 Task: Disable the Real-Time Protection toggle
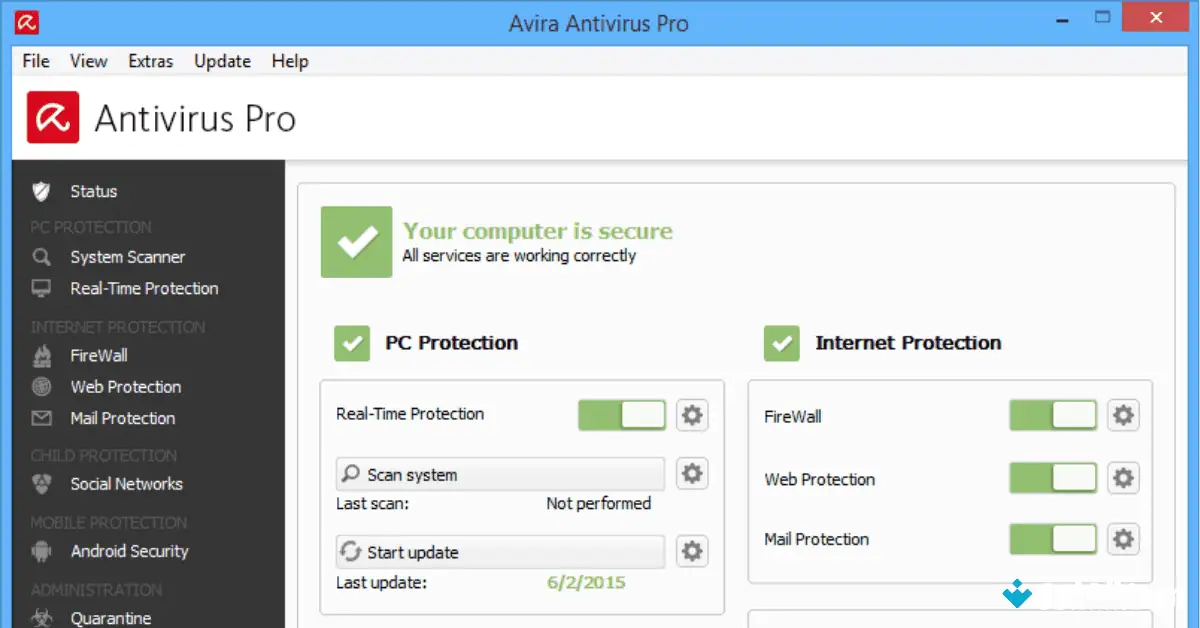pos(621,414)
